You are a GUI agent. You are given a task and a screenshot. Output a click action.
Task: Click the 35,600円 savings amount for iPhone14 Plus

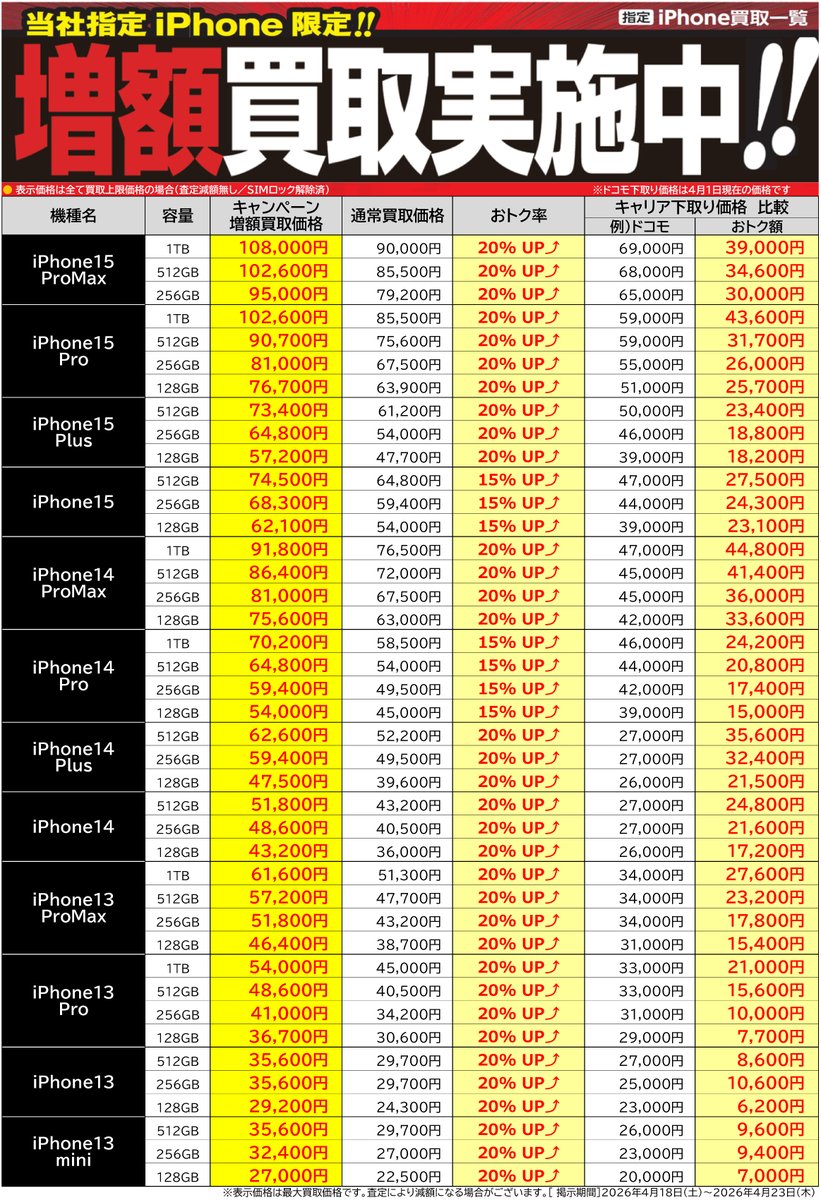[x=765, y=735]
